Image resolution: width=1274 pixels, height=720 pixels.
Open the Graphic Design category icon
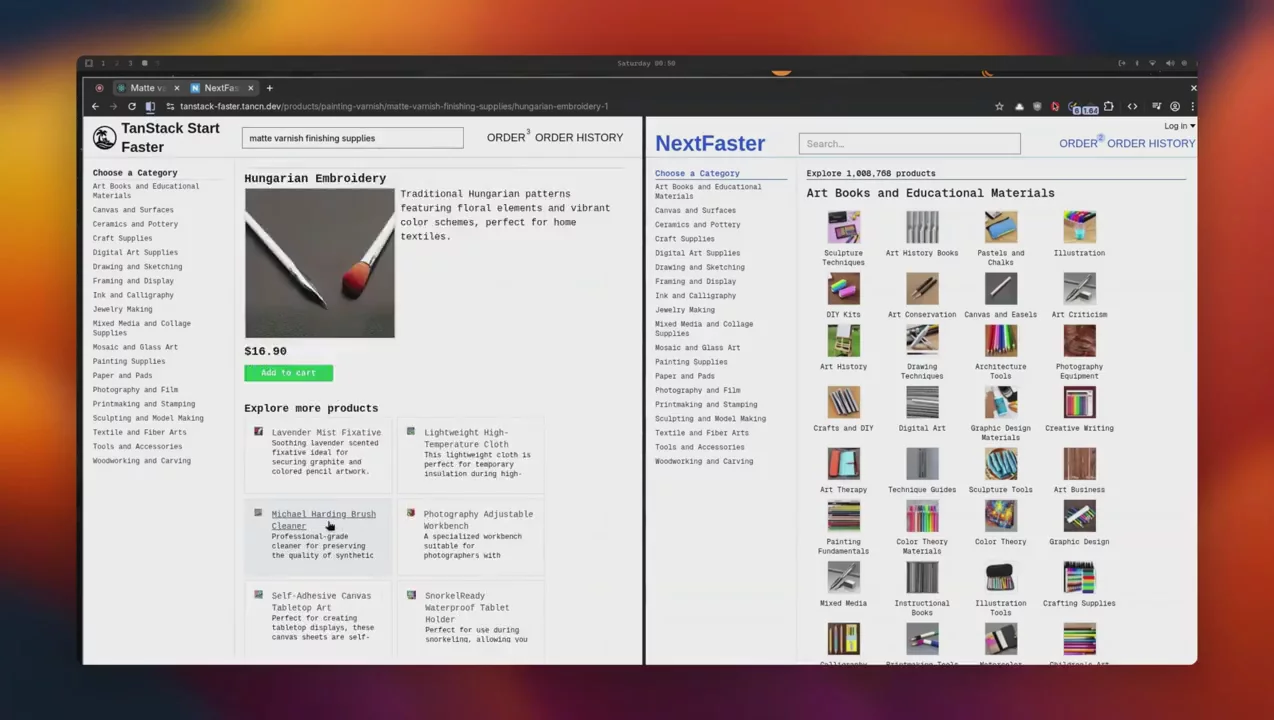coord(1079,516)
